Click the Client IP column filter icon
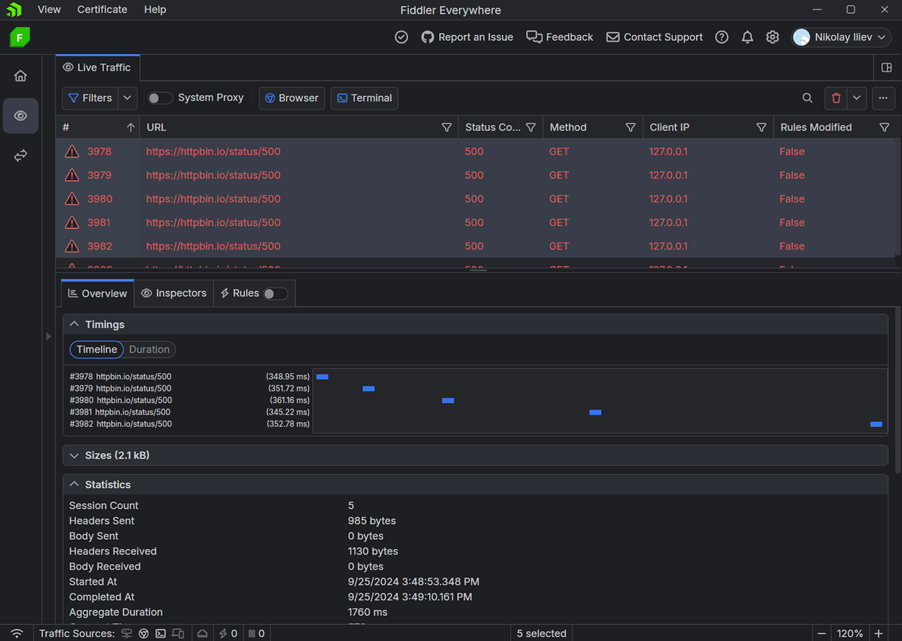This screenshot has height=641, width=902. pos(761,128)
